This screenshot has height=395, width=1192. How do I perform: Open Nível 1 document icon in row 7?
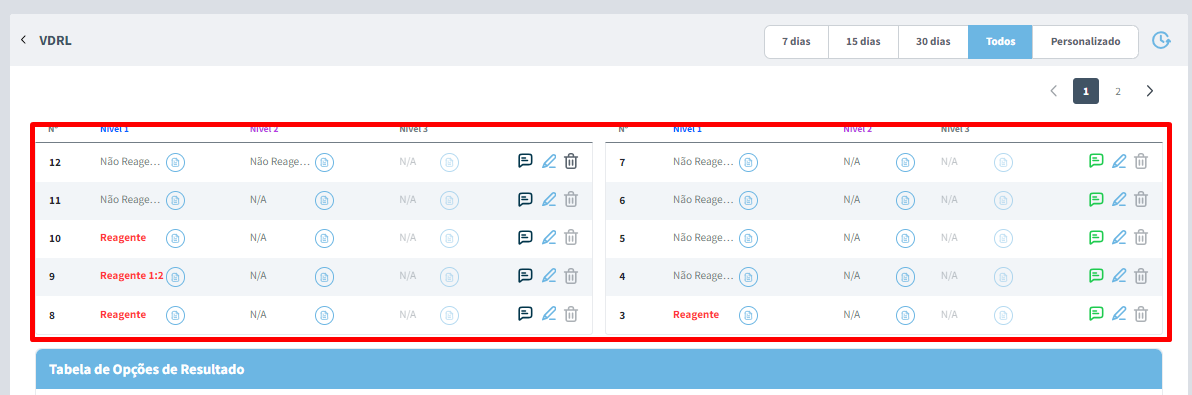tap(749, 162)
